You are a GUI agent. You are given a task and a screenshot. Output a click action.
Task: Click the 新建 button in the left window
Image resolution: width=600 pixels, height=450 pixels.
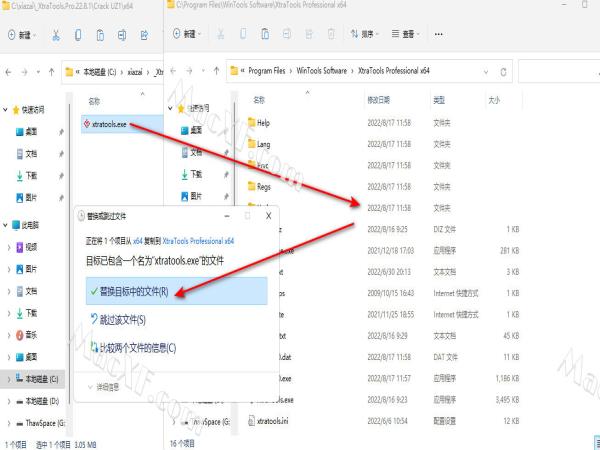(21, 35)
